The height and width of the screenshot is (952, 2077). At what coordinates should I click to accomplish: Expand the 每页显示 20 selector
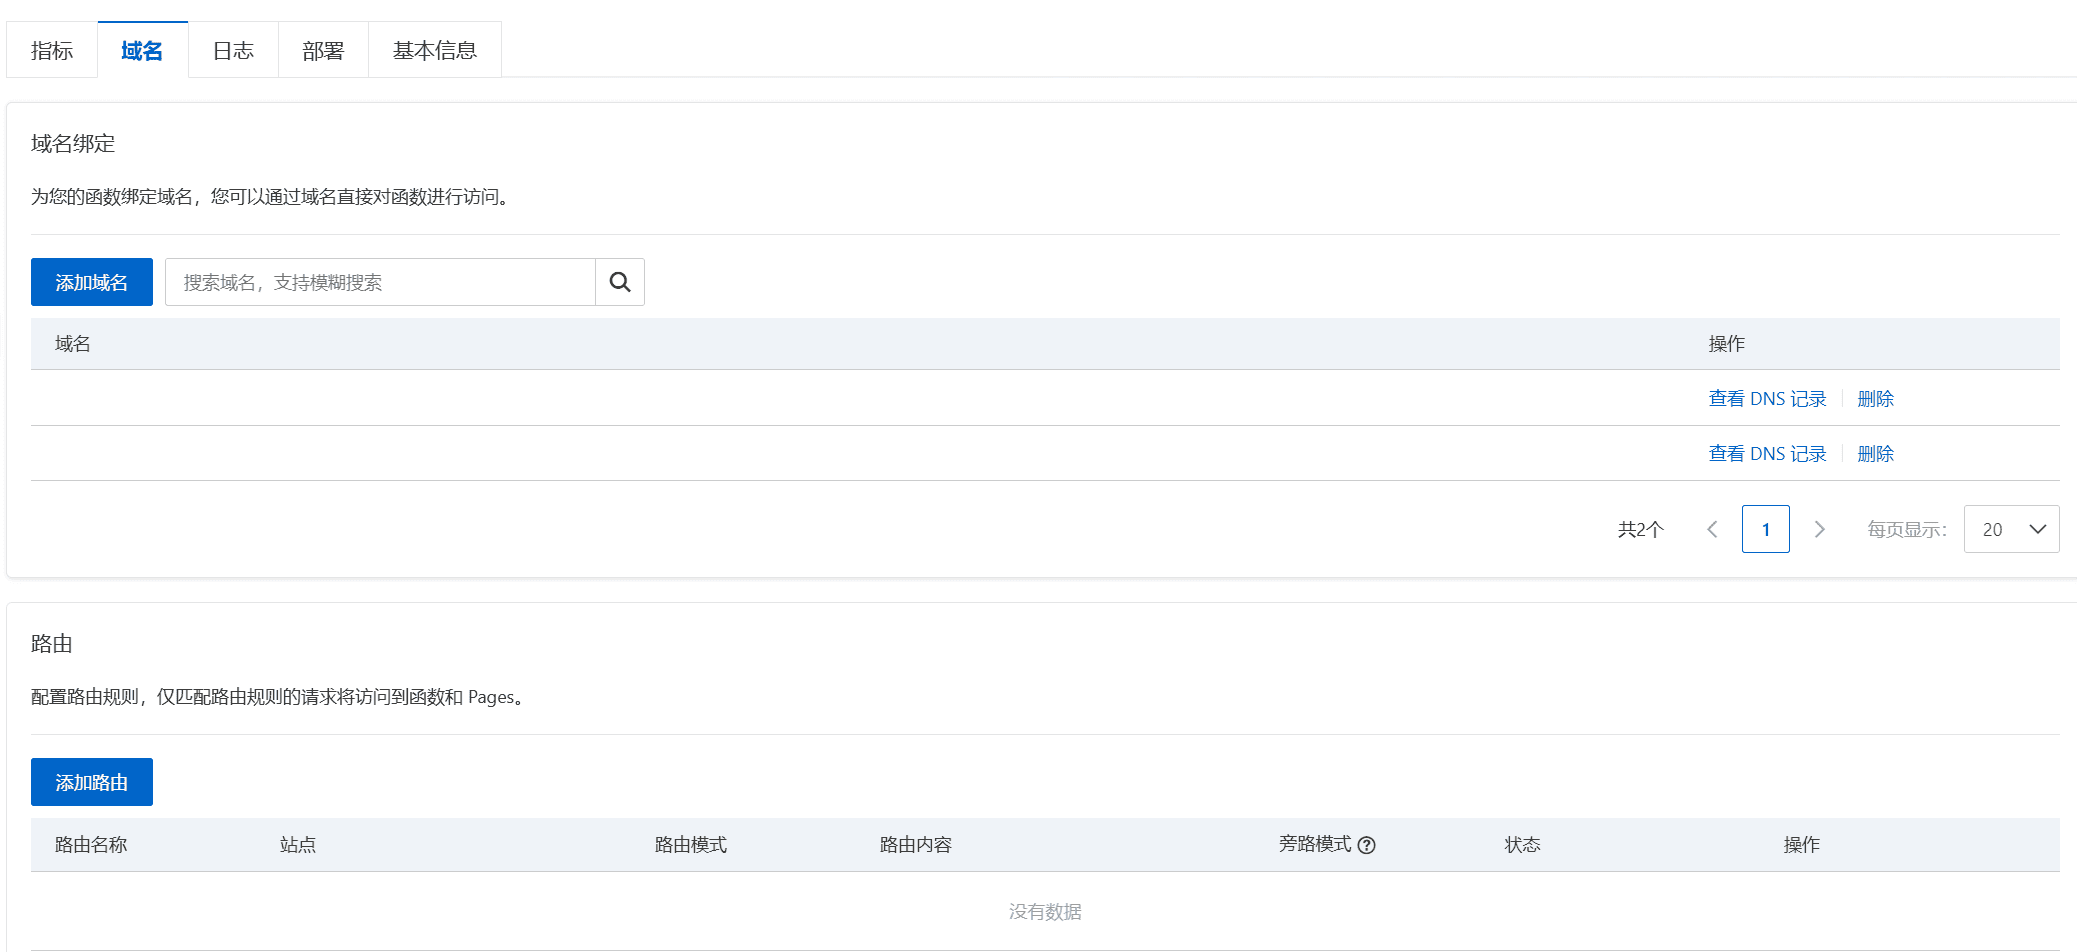click(x=2011, y=529)
